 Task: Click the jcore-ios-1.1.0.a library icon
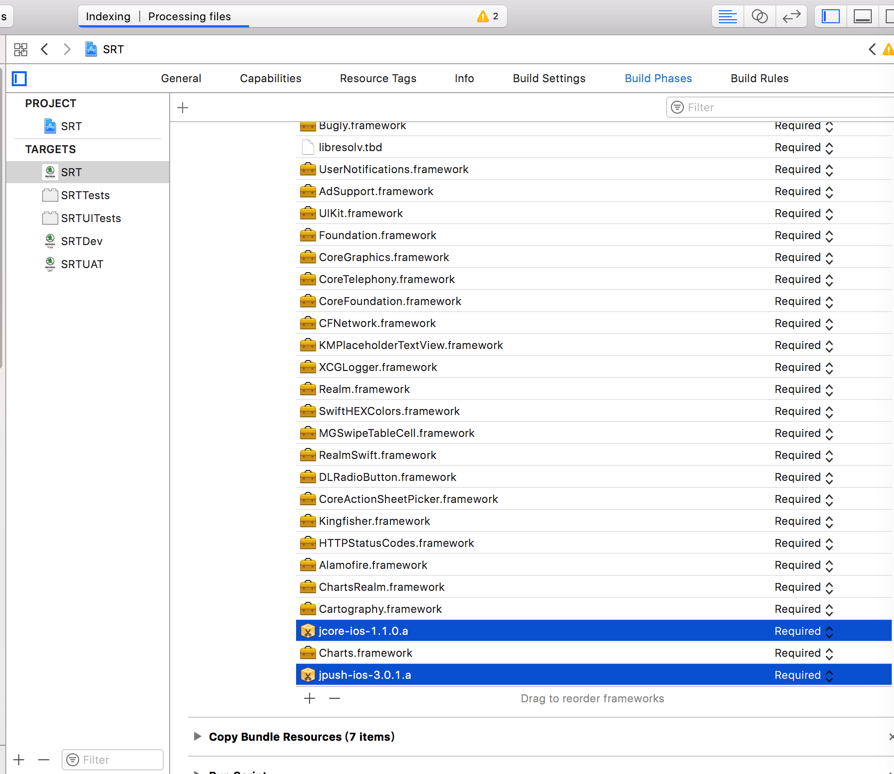(308, 631)
